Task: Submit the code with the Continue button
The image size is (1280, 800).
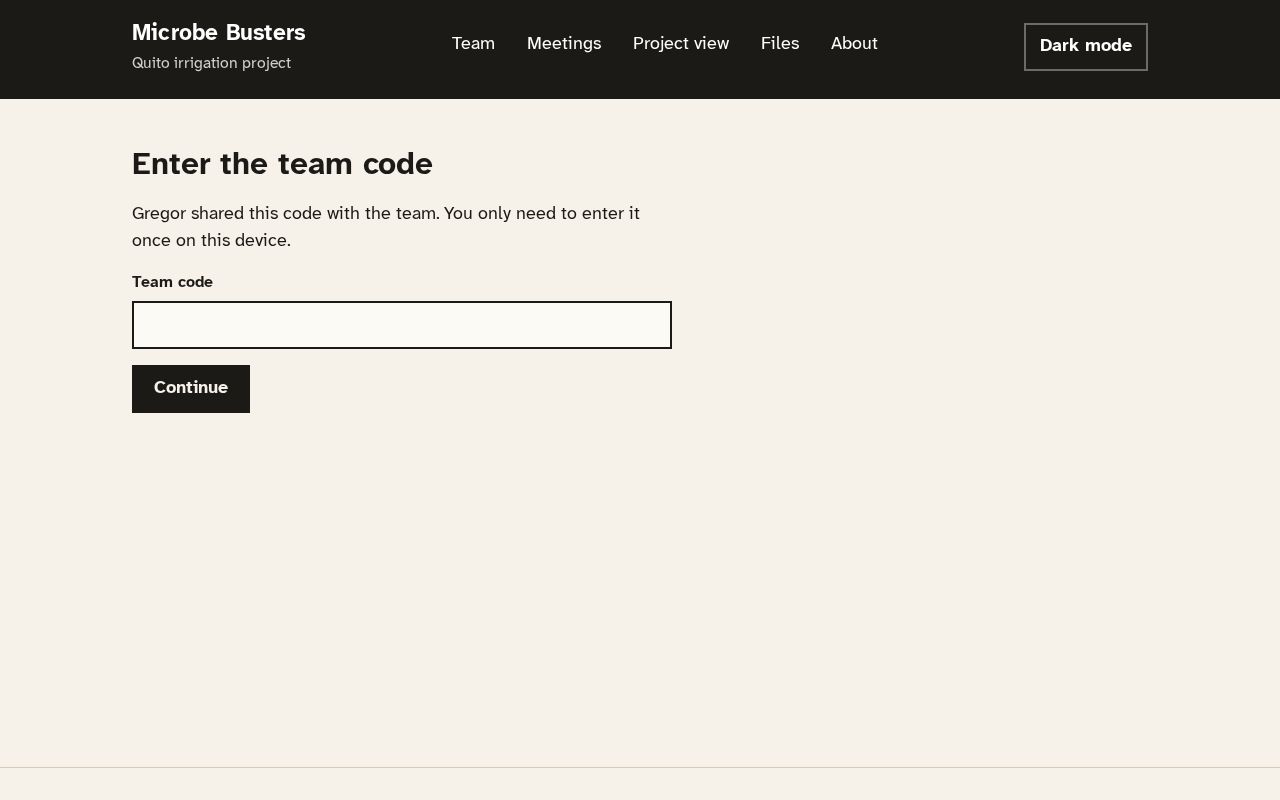Action: [x=191, y=389]
